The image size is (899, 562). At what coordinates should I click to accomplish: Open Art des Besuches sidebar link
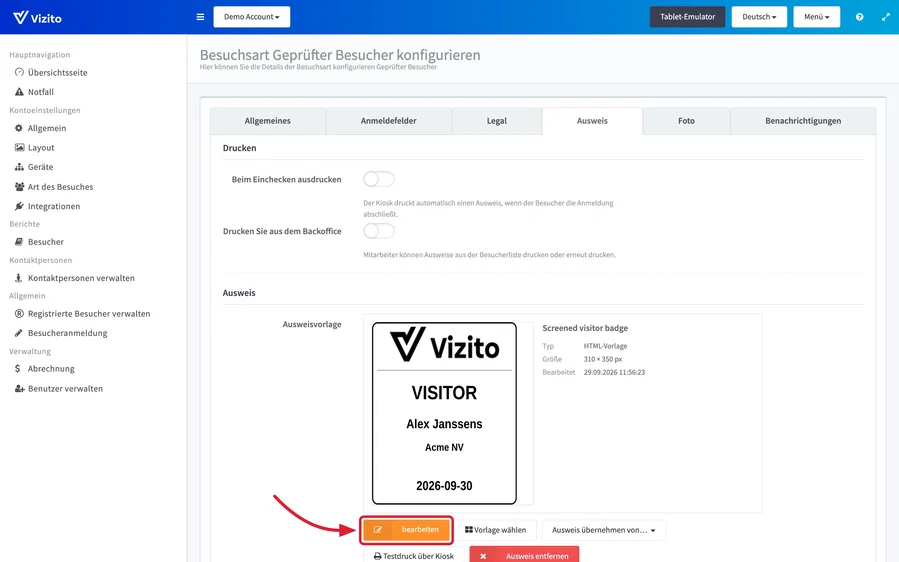(x=60, y=186)
